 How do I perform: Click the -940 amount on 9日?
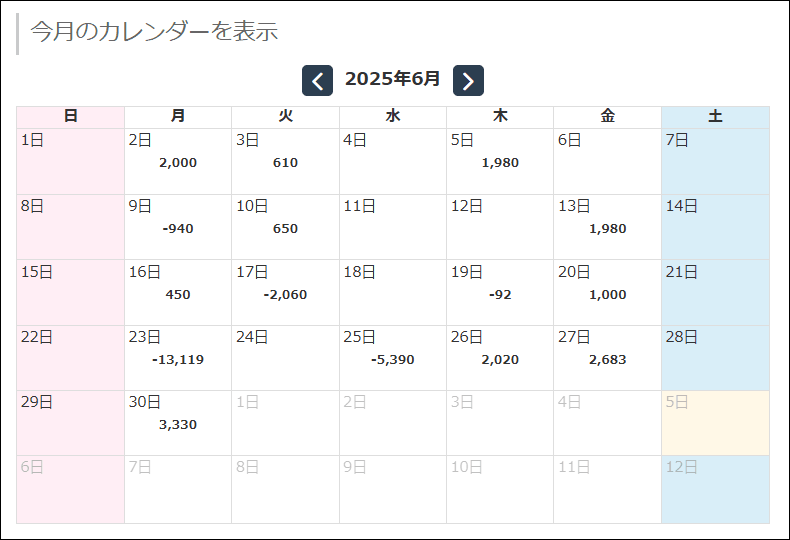[178, 228]
